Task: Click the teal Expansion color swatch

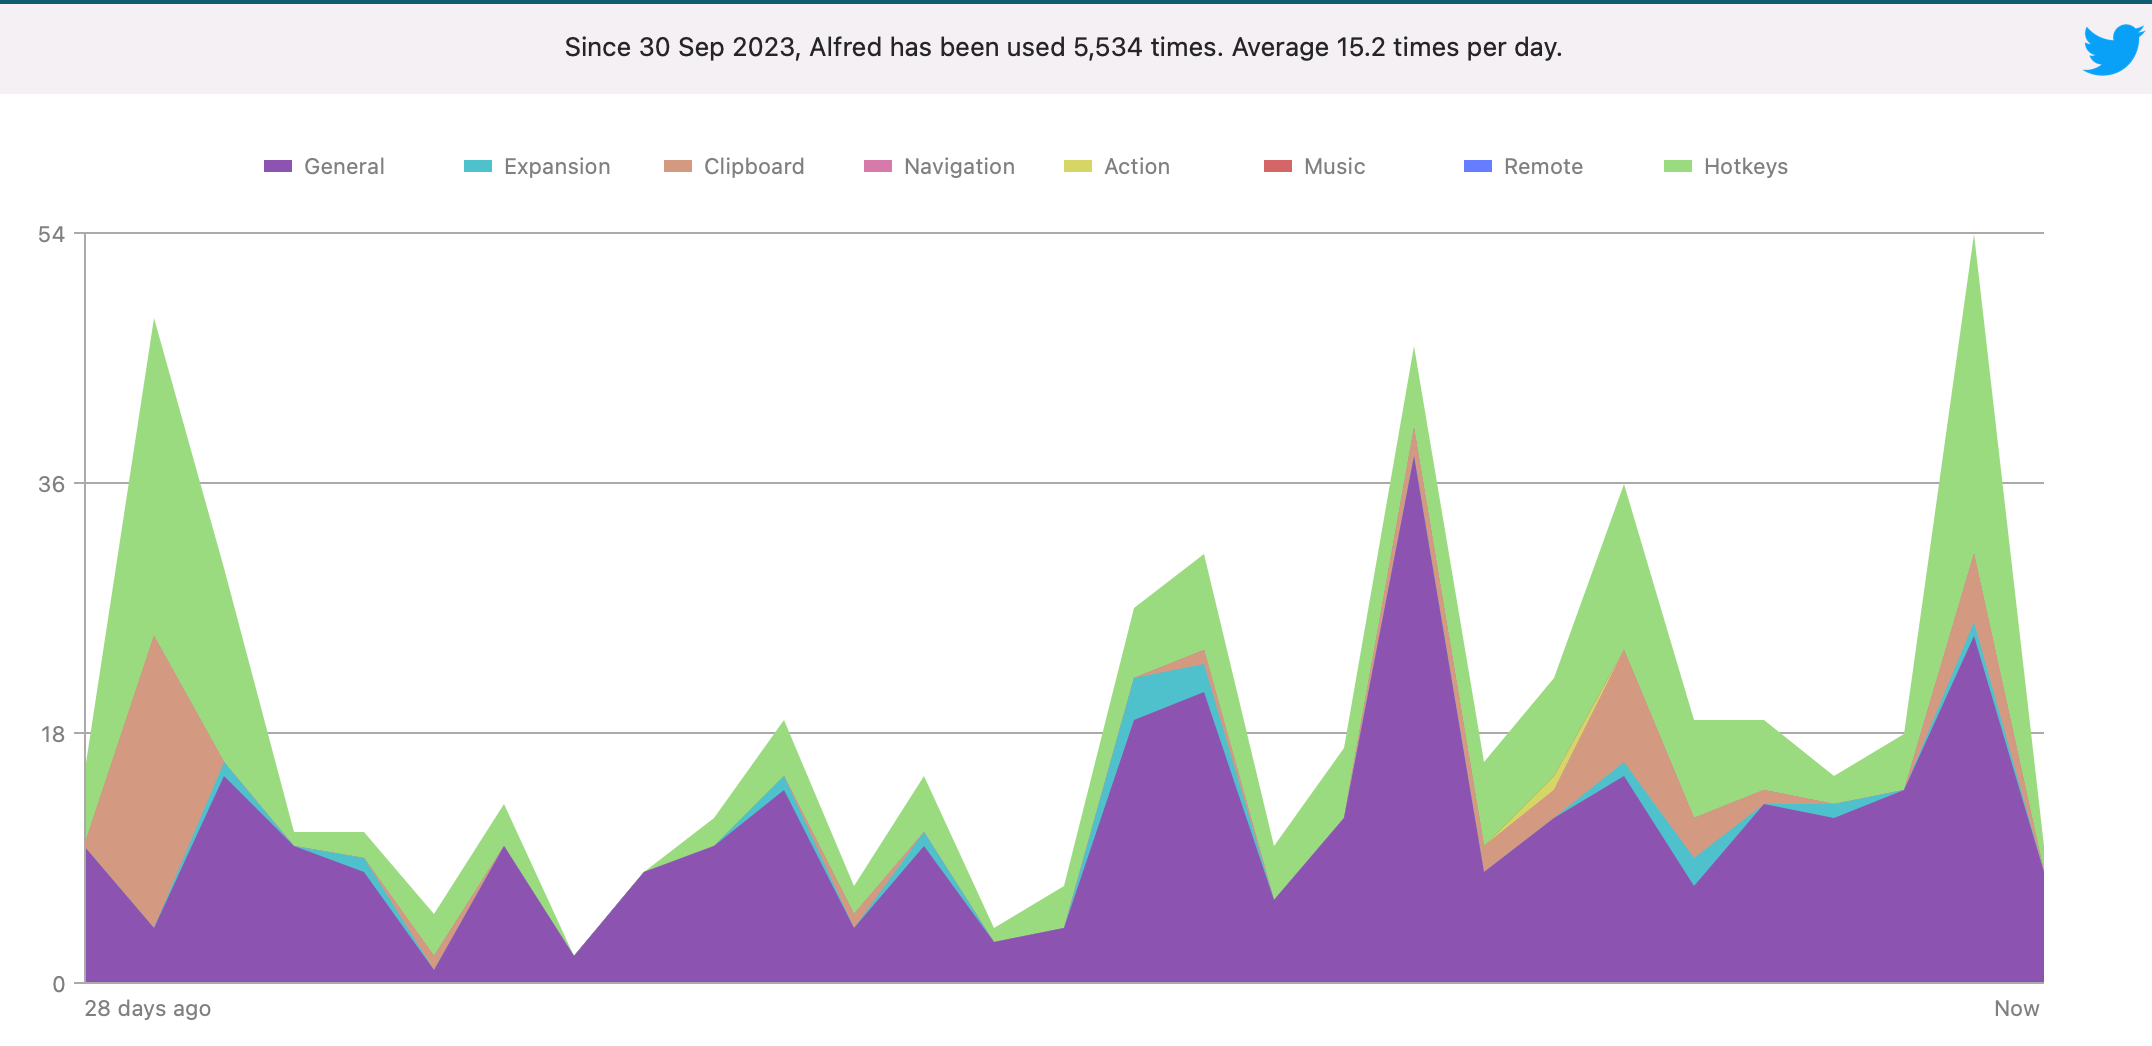Action: tap(478, 166)
